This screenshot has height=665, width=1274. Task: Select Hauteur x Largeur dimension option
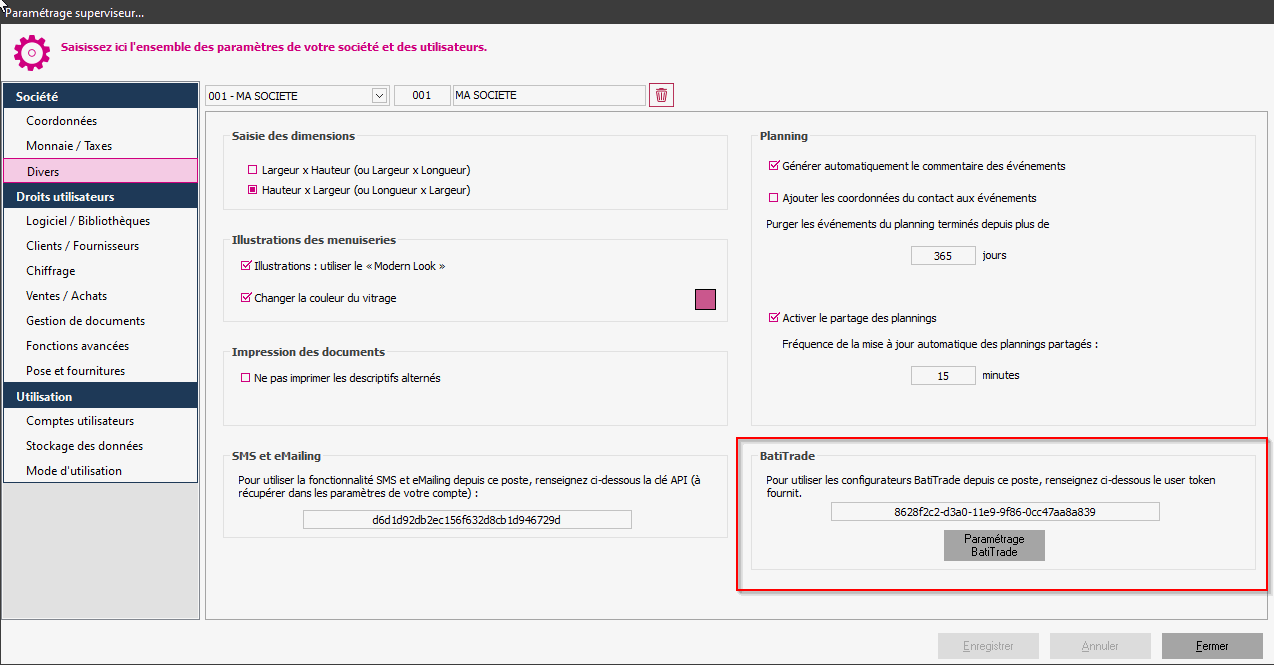253,189
